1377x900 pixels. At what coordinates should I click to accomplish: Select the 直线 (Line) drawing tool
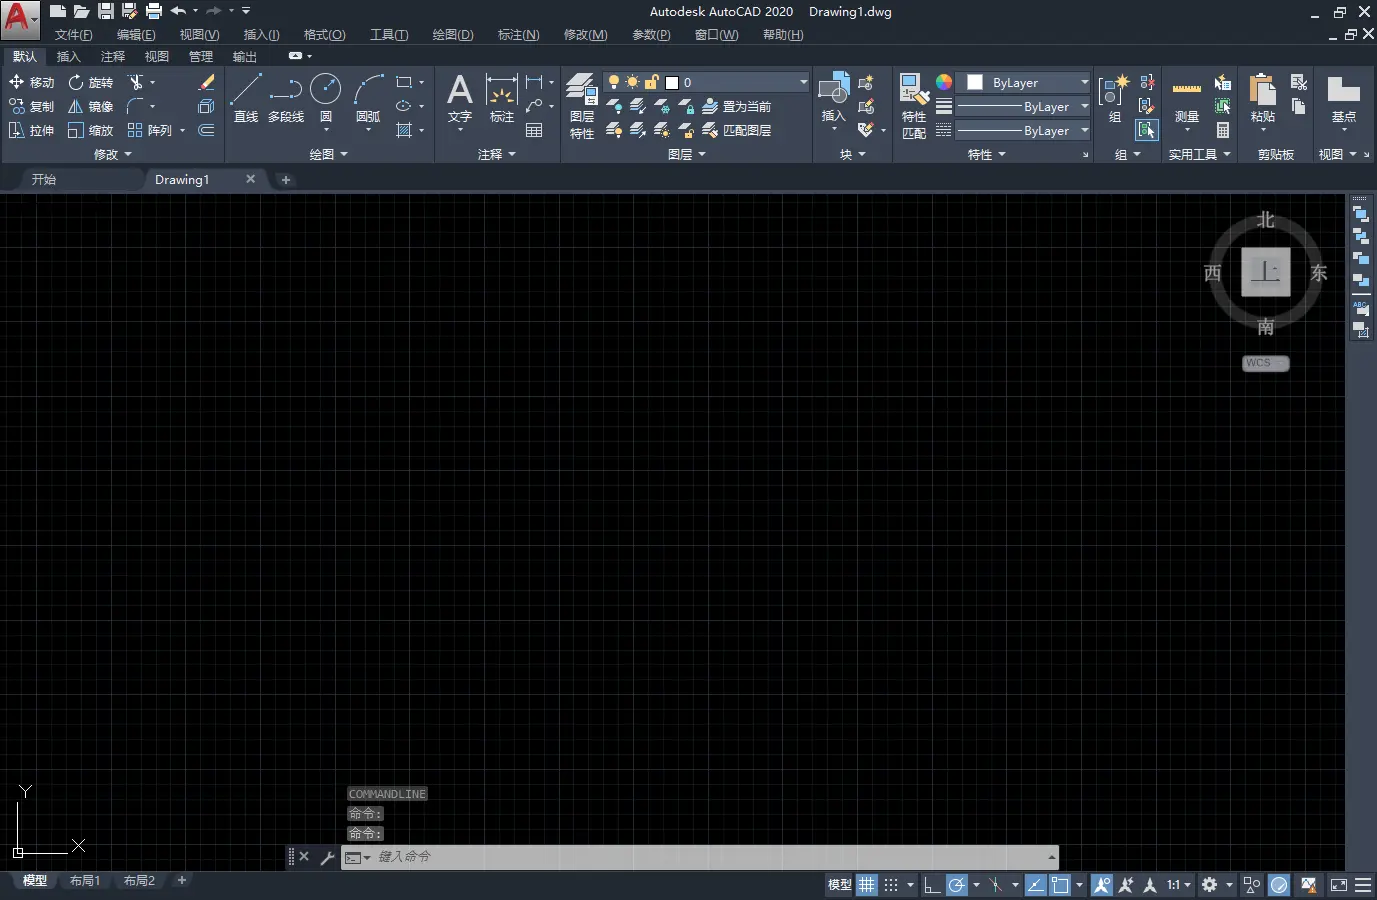246,98
